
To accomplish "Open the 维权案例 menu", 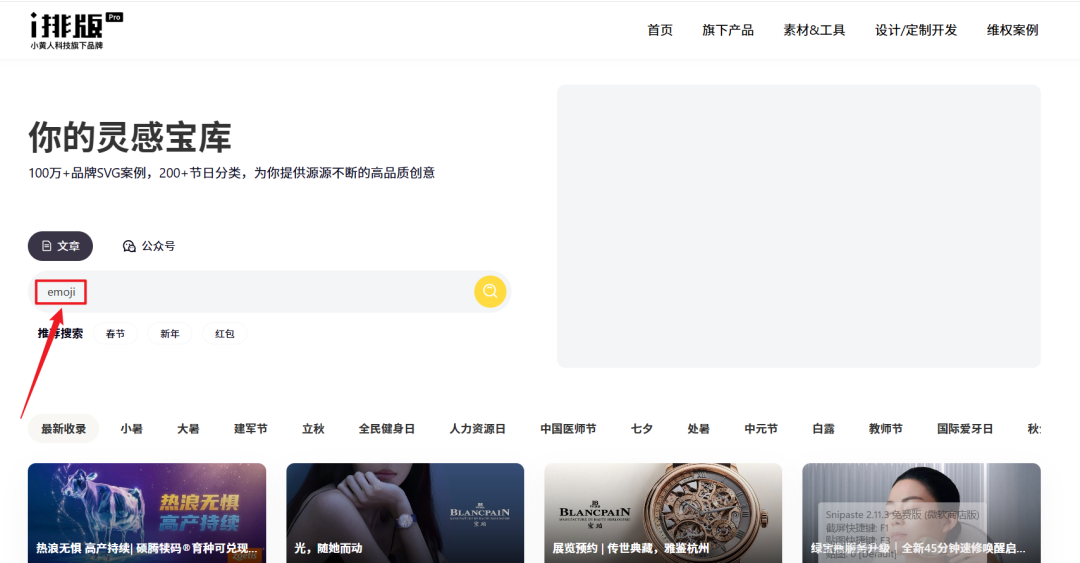I will tap(1012, 30).
